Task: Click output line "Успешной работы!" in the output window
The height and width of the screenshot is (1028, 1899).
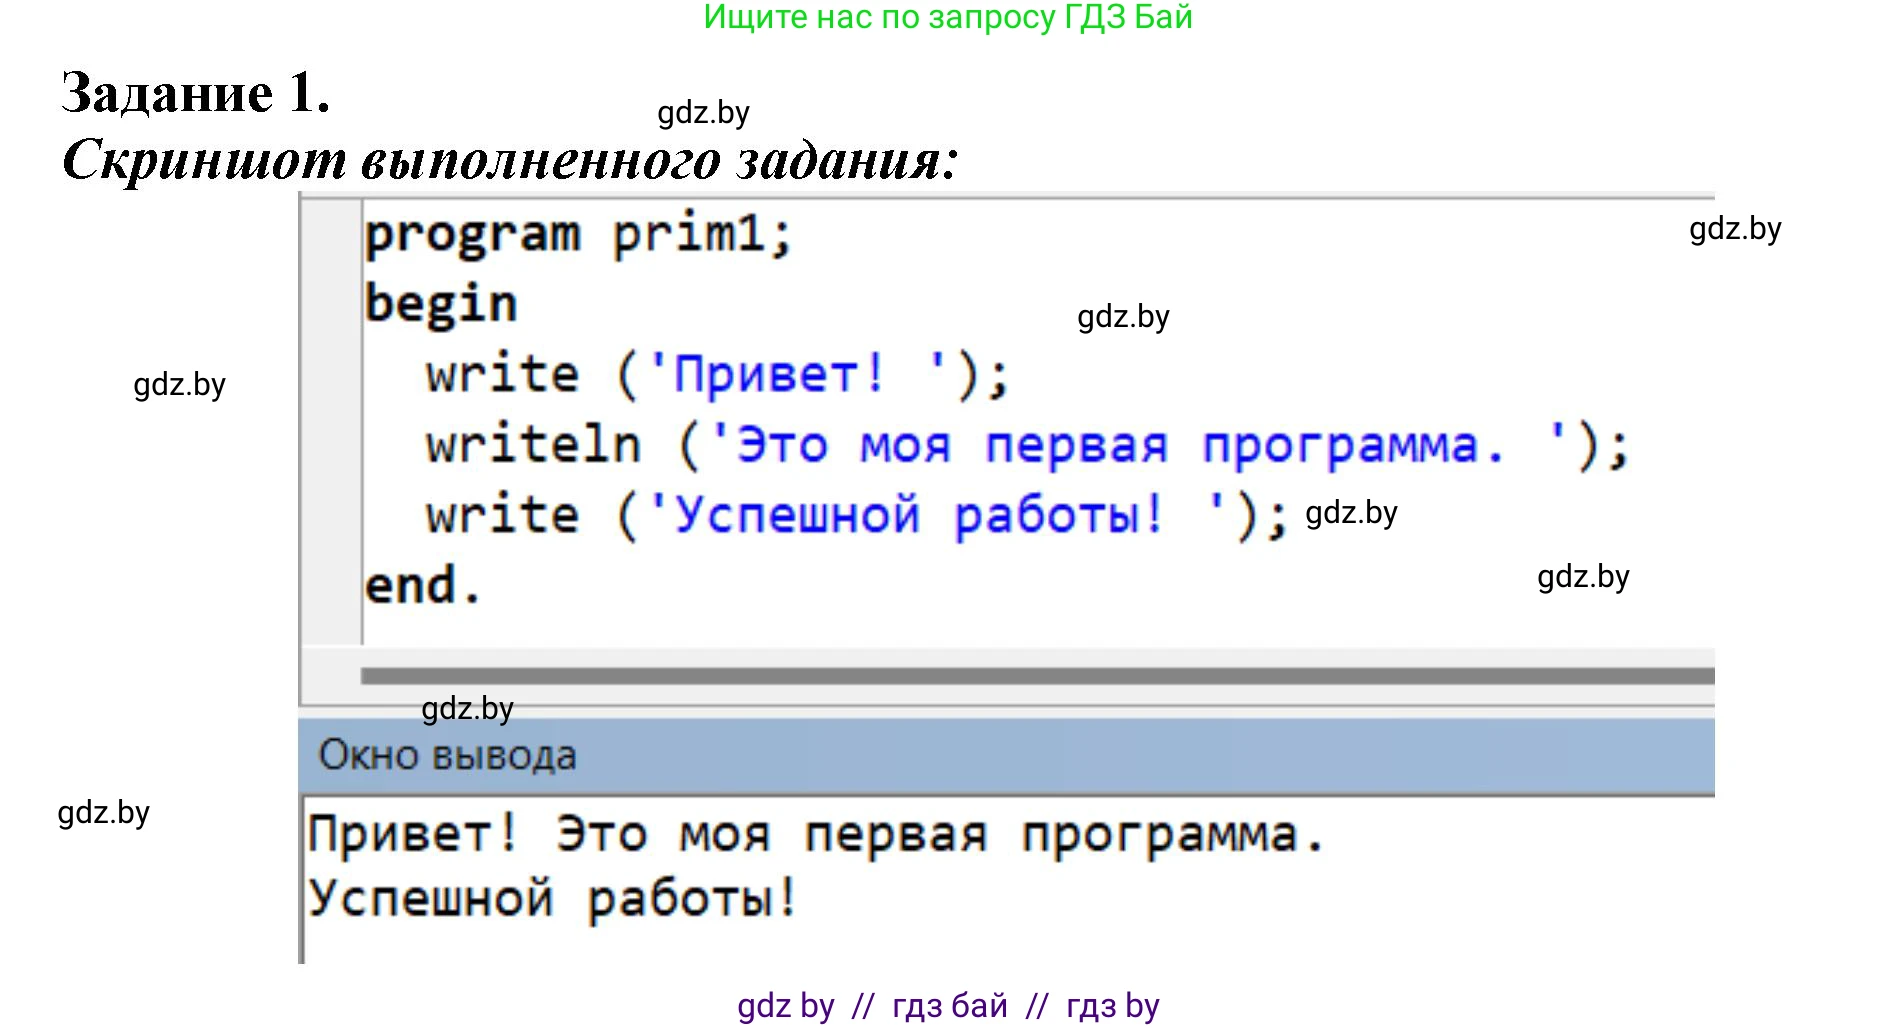Action: point(552,898)
